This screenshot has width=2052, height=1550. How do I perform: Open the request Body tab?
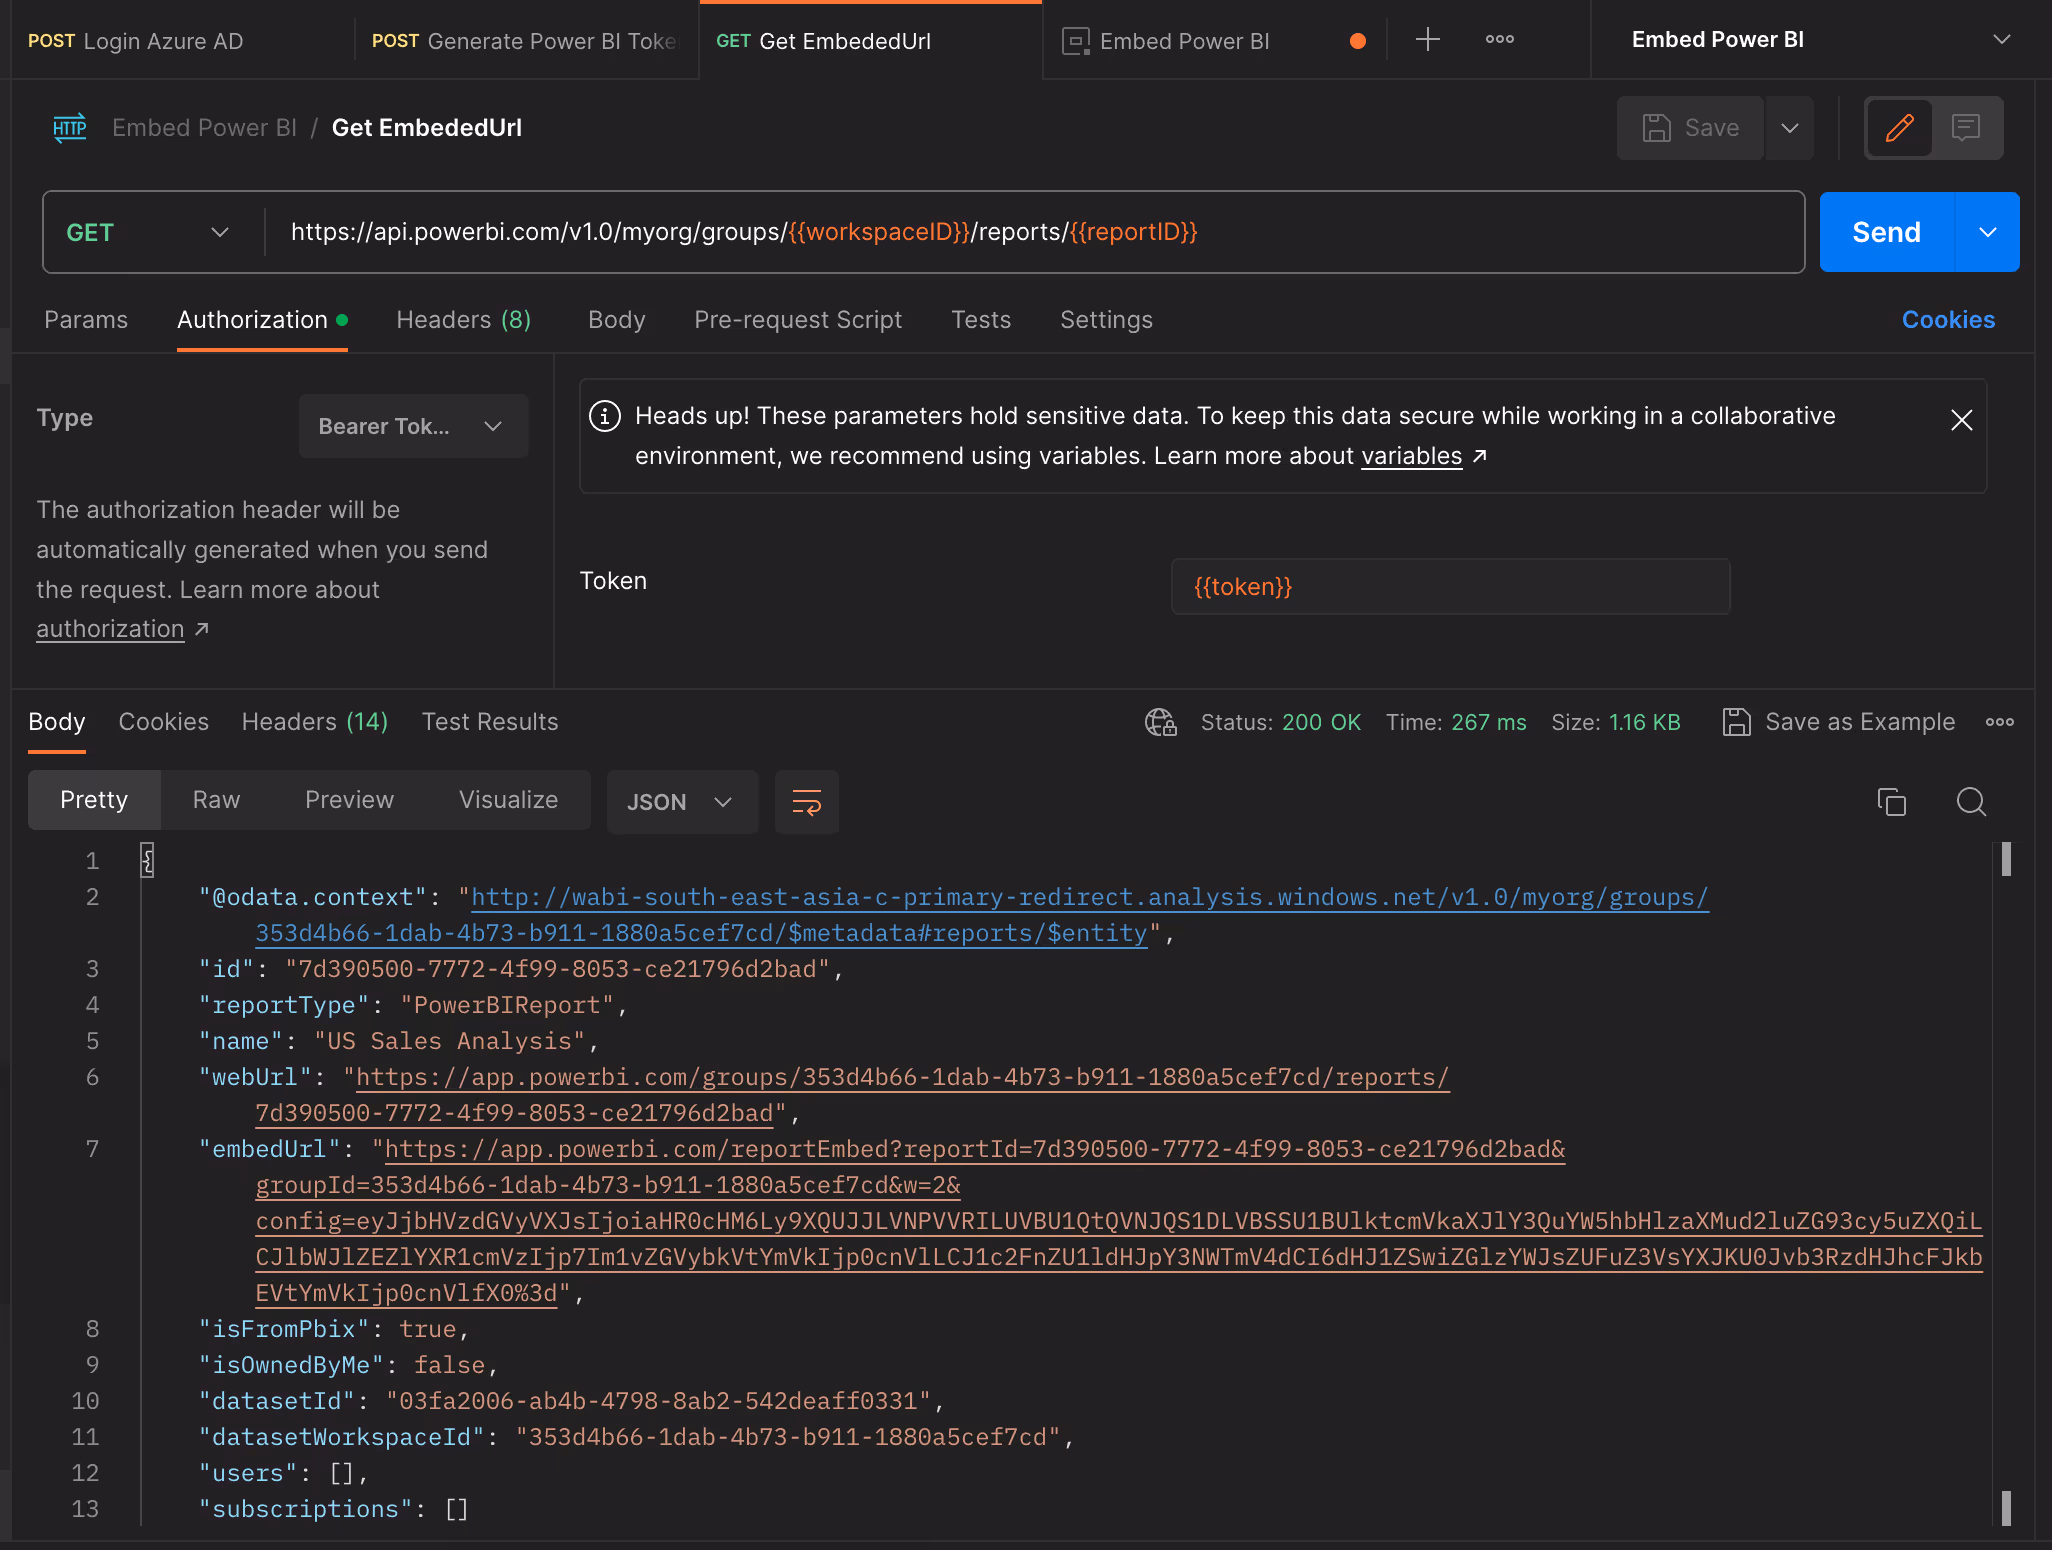point(617,320)
